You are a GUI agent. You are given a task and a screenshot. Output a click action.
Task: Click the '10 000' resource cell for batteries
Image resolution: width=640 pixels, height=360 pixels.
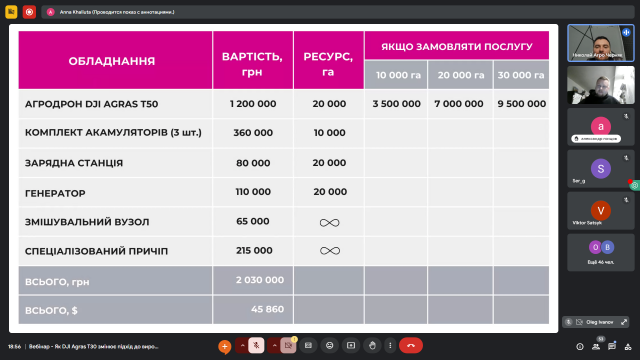[x=329, y=133]
